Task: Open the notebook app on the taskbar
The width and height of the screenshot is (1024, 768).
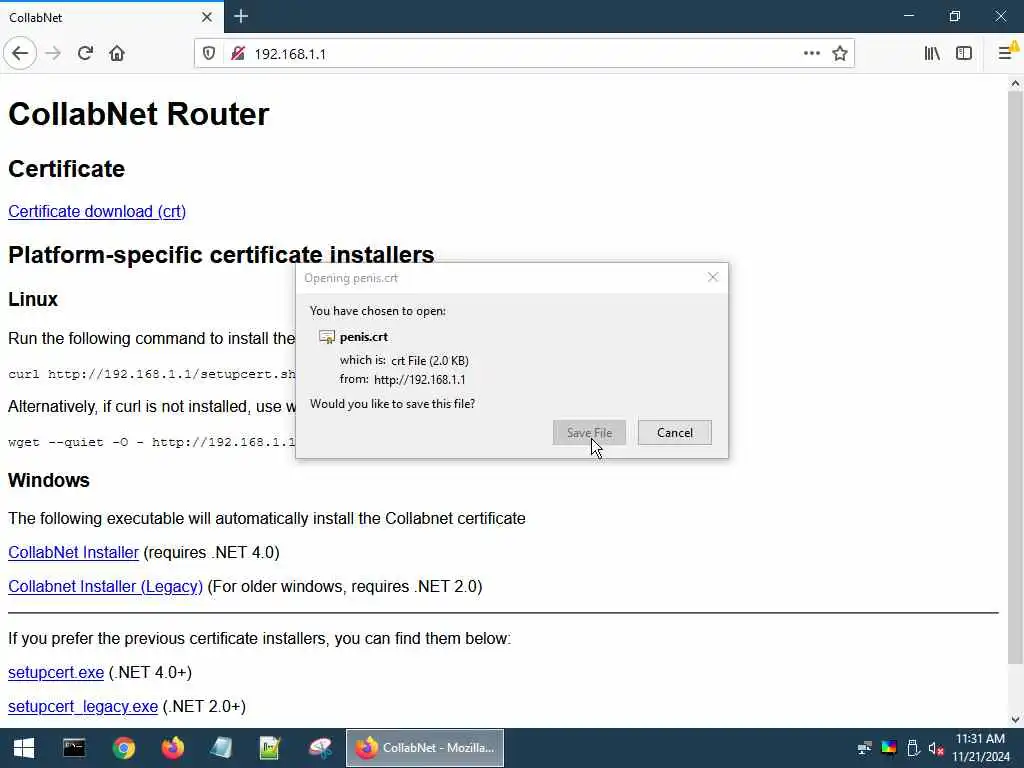Action: [221, 748]
